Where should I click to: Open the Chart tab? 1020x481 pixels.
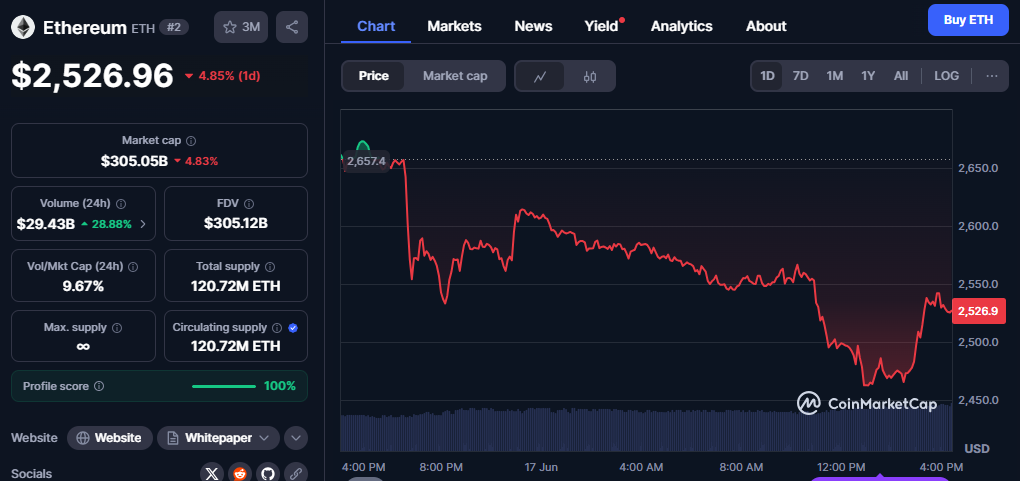click(x=376, y=26)
